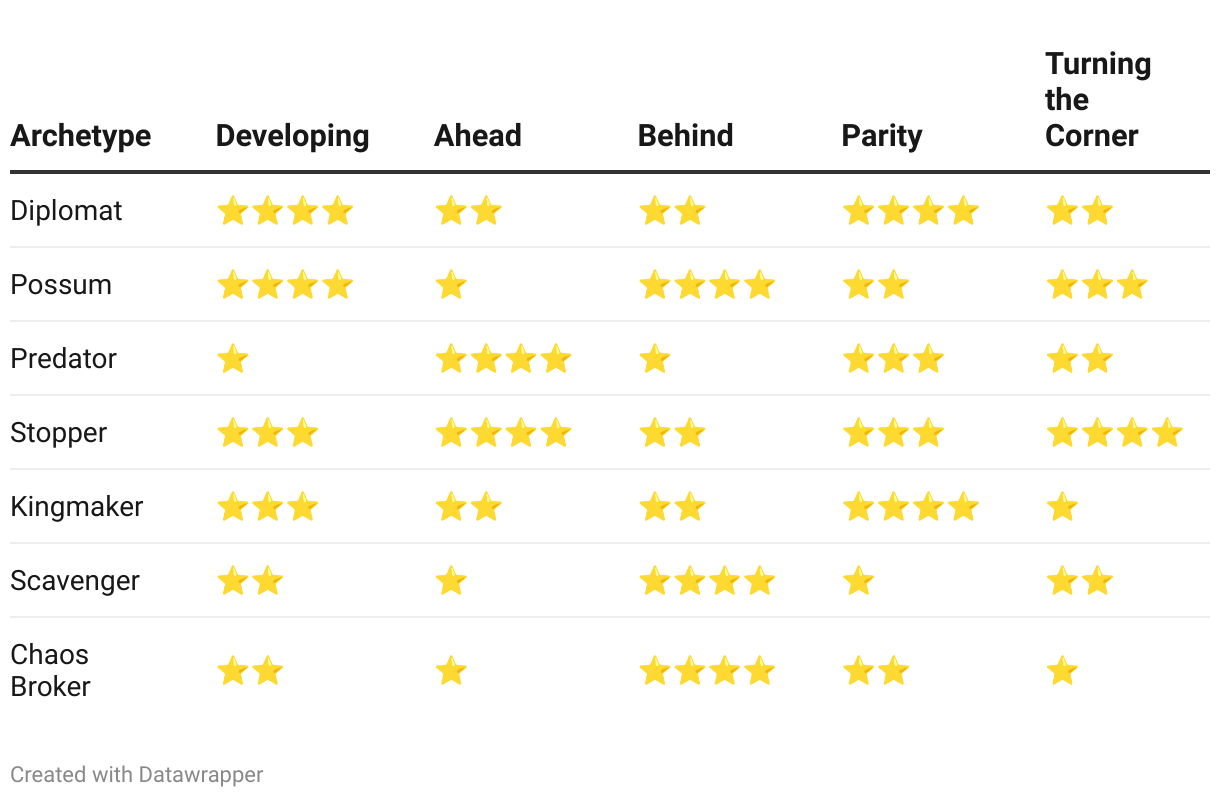Click the Turning the Corner header

click(1098, 100)
